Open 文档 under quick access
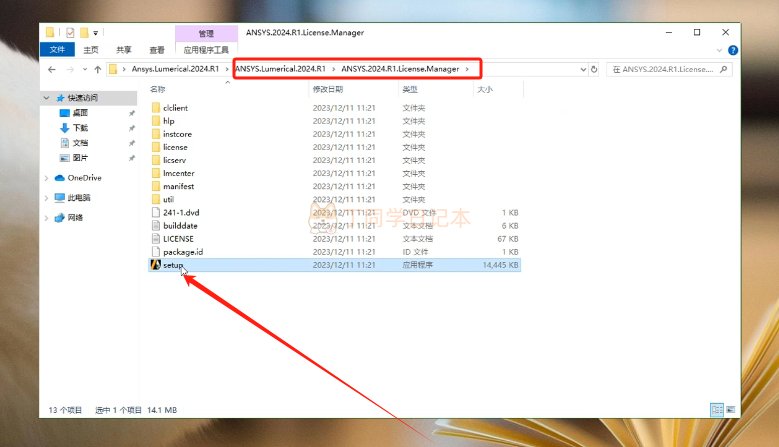Viewport: 779px width, 447px height. pos(79,143)
